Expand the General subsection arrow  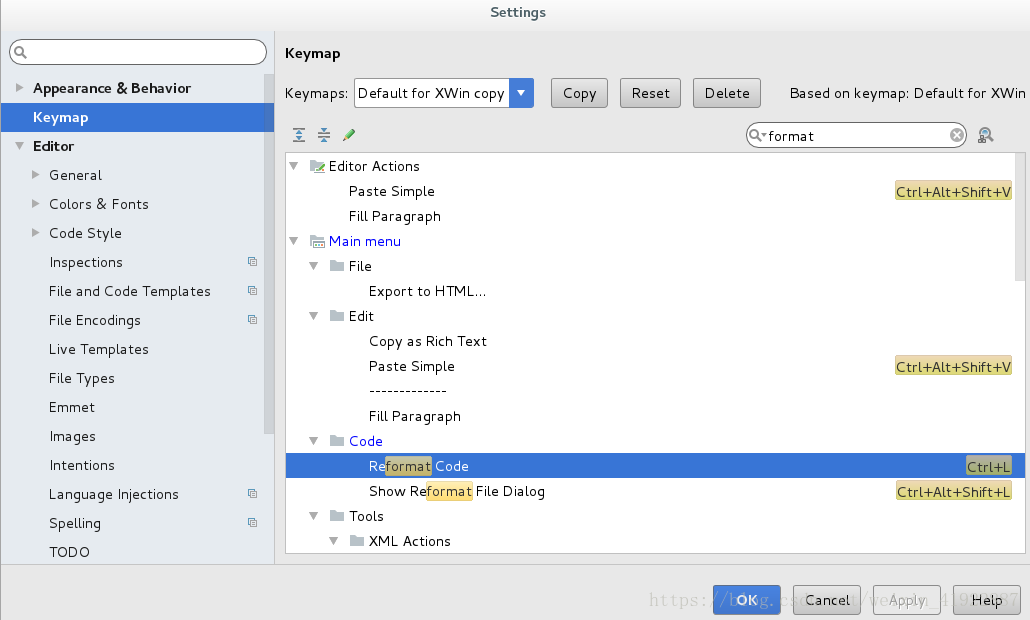tap(35, 175)
